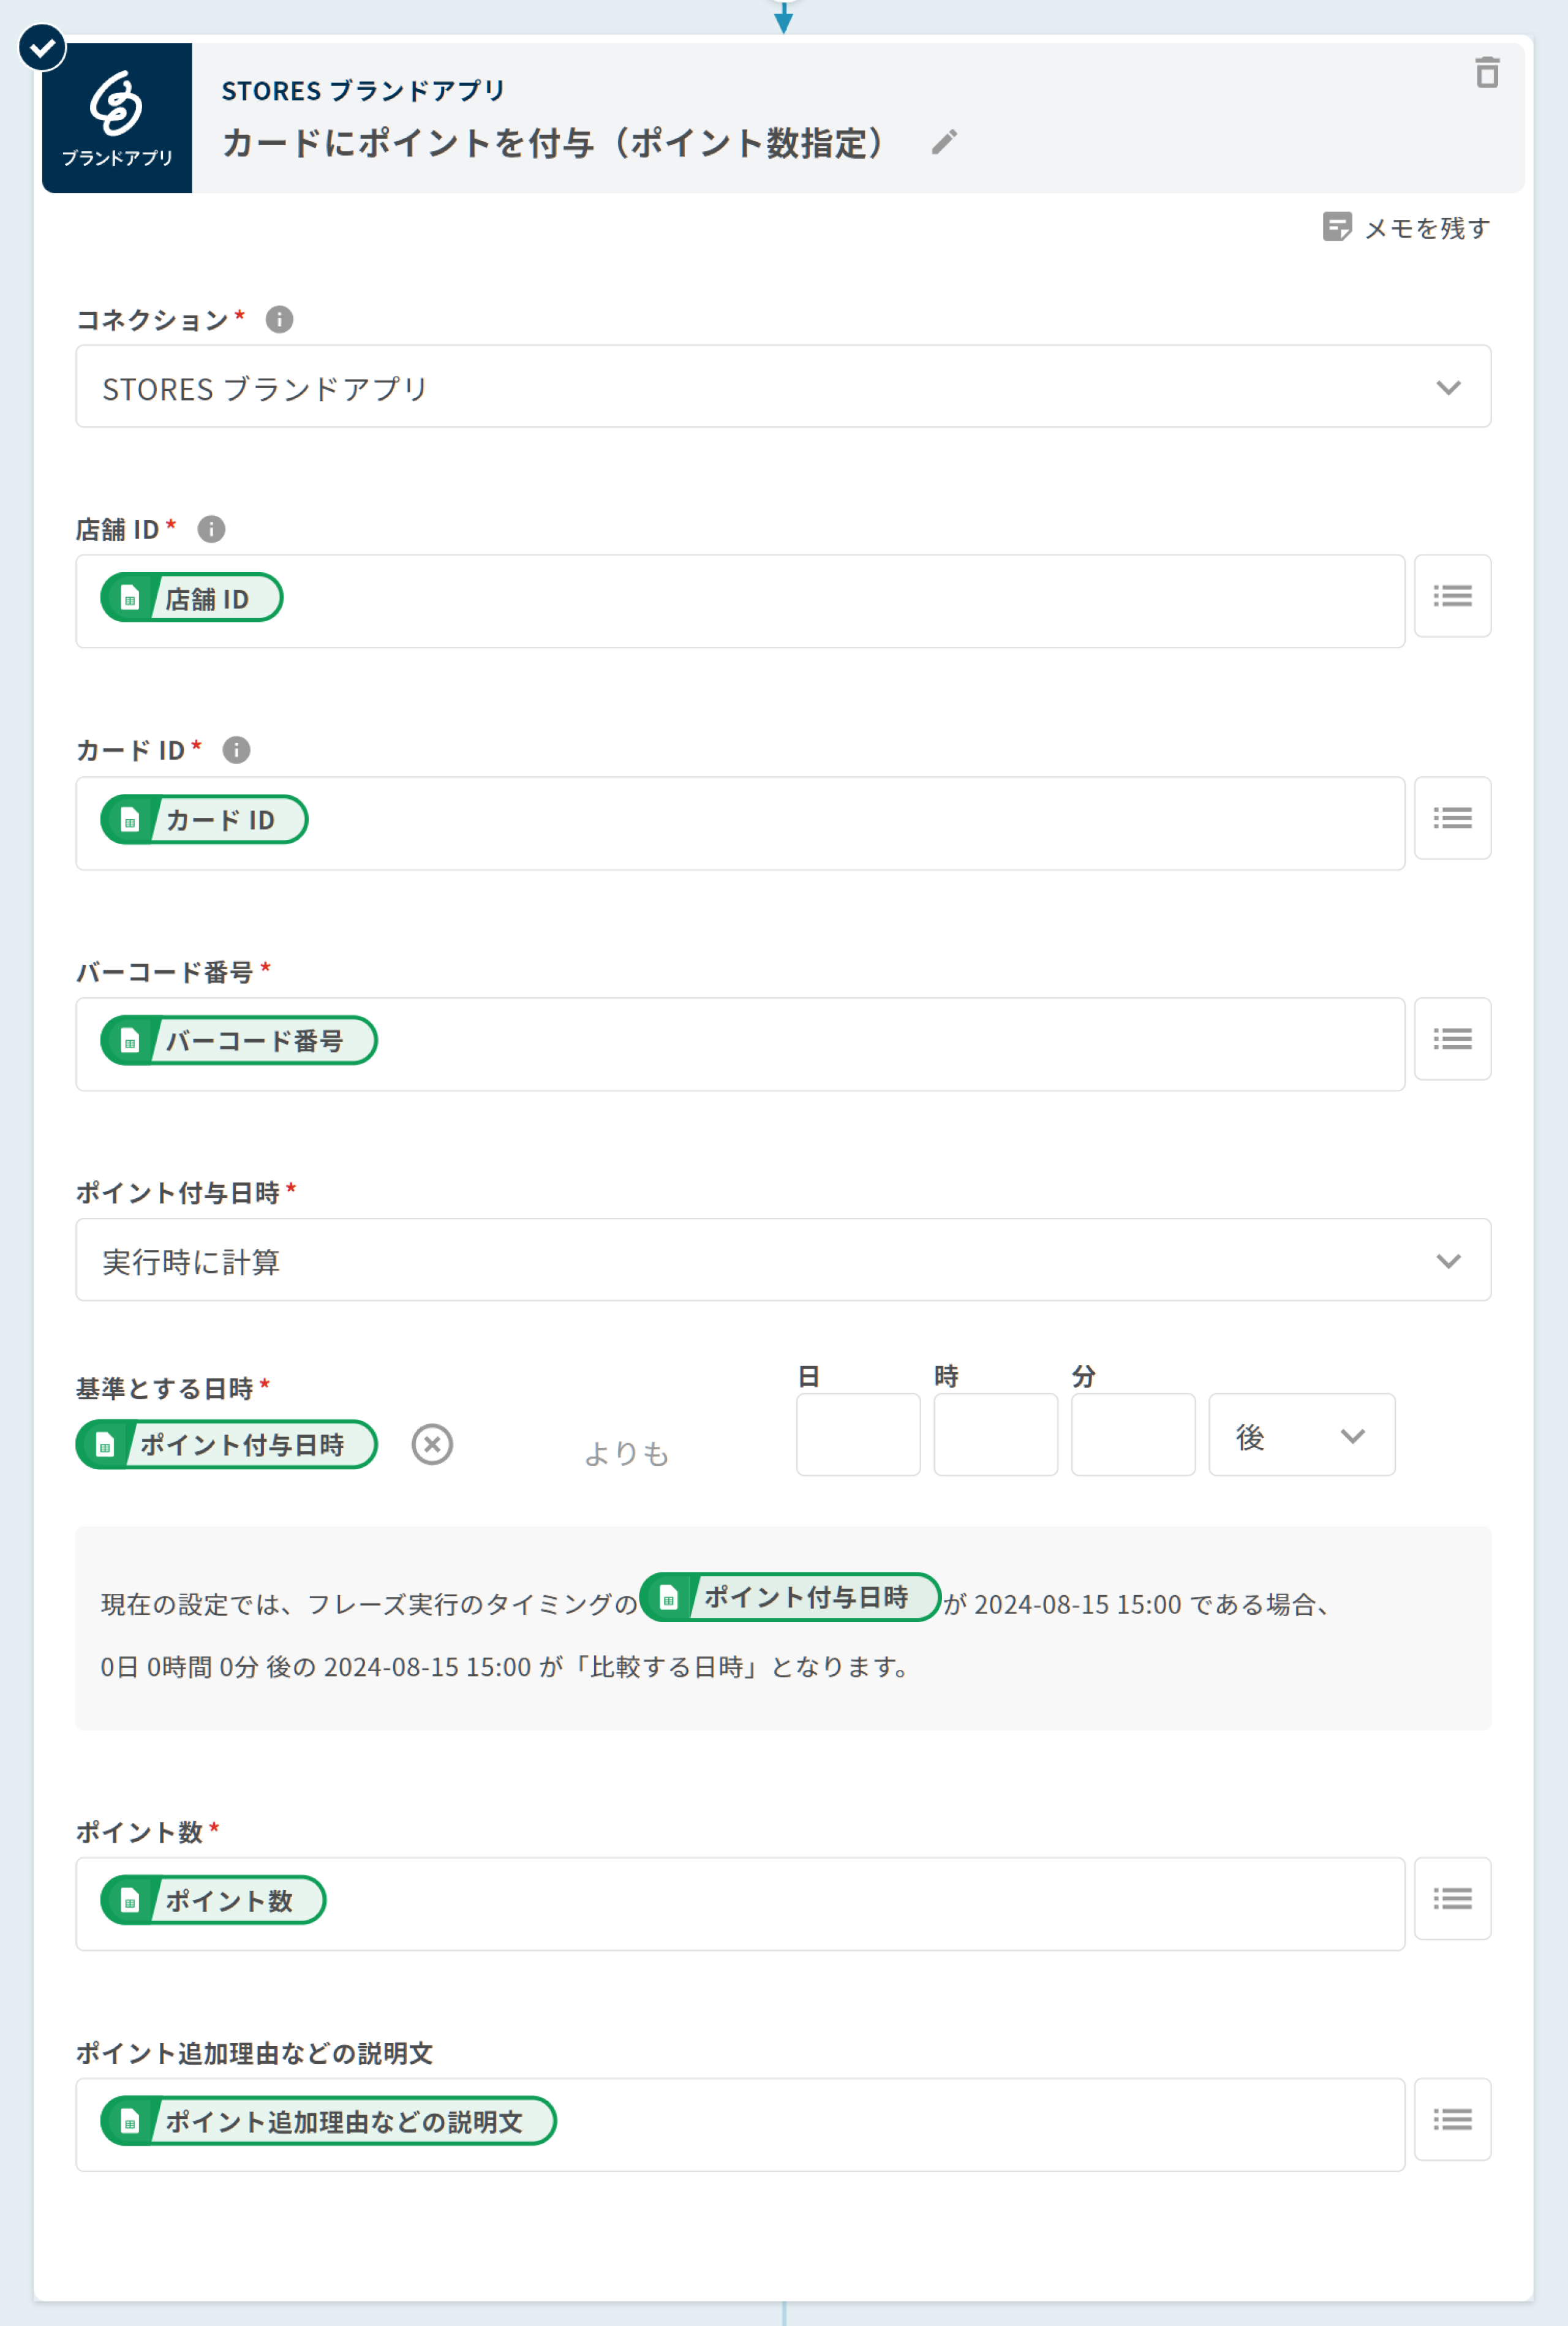Remove the ポイント付与日時 base date pill
Viewport: 1568px width, 2326px height.
pos(432,1445)
